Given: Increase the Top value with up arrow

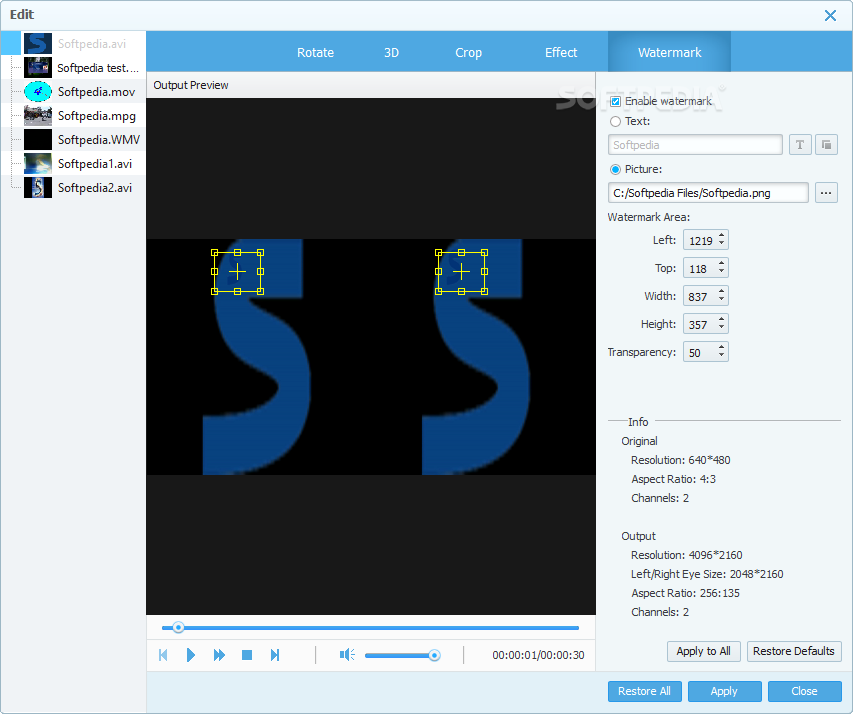Looking at the screenshot, I should point(721,264).
